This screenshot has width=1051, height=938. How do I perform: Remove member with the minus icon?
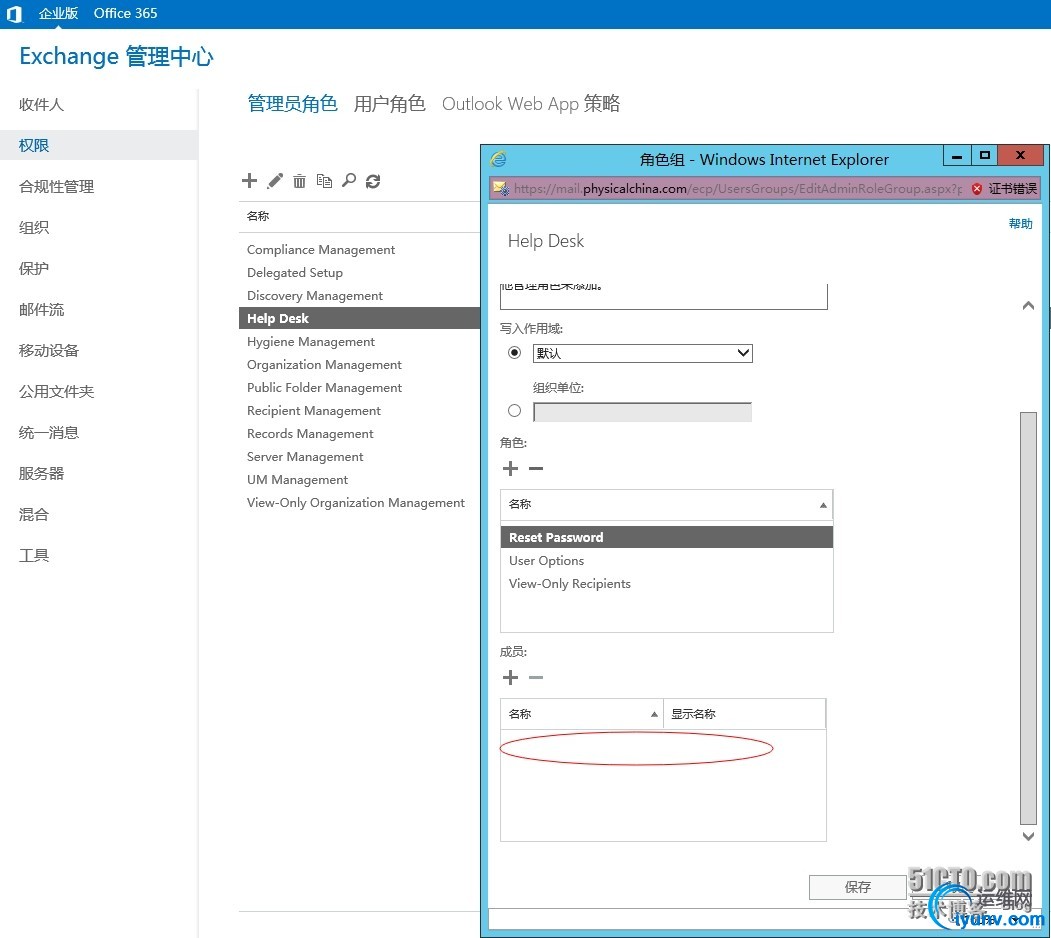[536, 677]
